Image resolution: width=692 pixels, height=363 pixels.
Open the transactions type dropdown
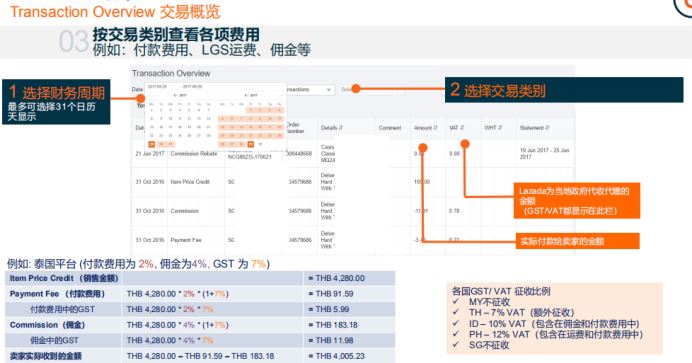coord(310,90)
